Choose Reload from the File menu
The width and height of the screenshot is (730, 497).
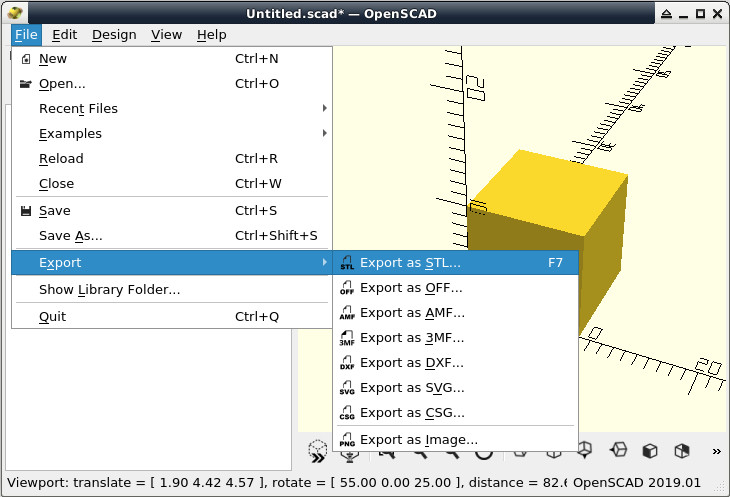click(172, 159)
